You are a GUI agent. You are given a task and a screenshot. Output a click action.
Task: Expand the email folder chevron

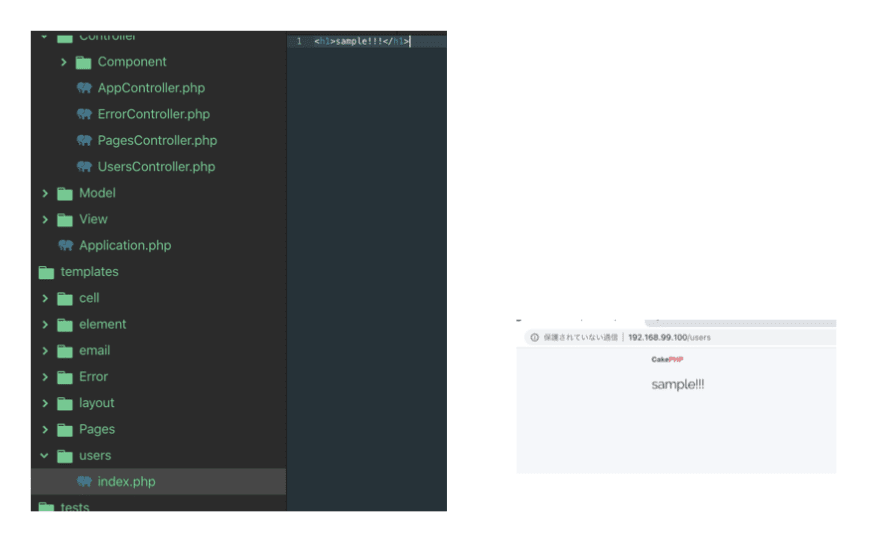coord(45,351)
